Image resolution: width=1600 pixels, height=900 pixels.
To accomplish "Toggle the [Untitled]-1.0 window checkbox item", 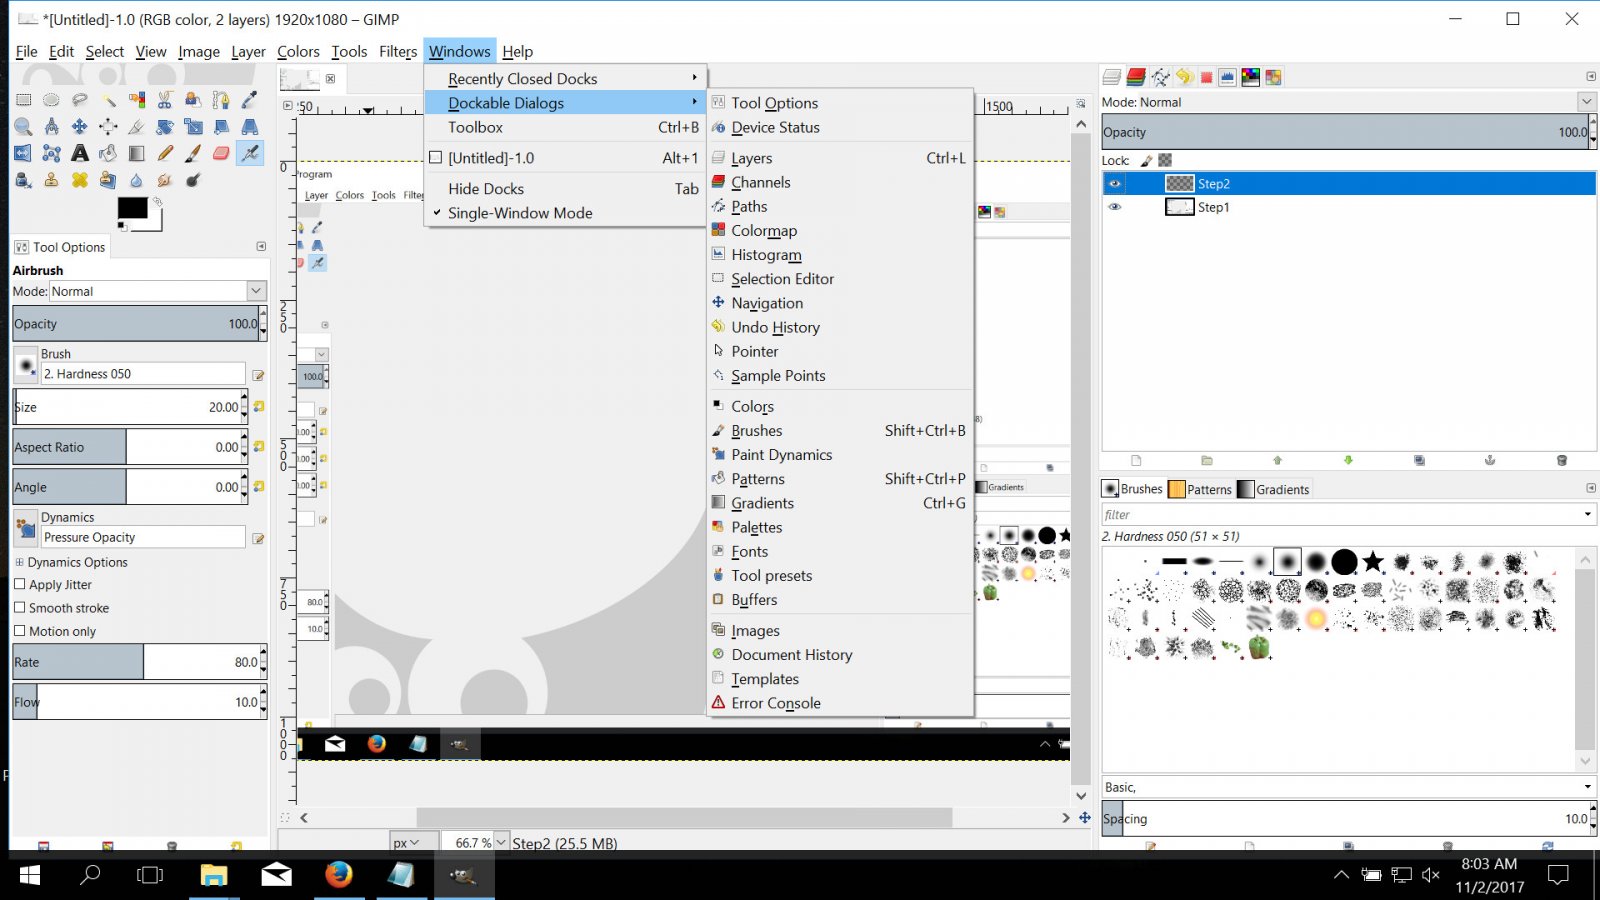I will (565, 158).
